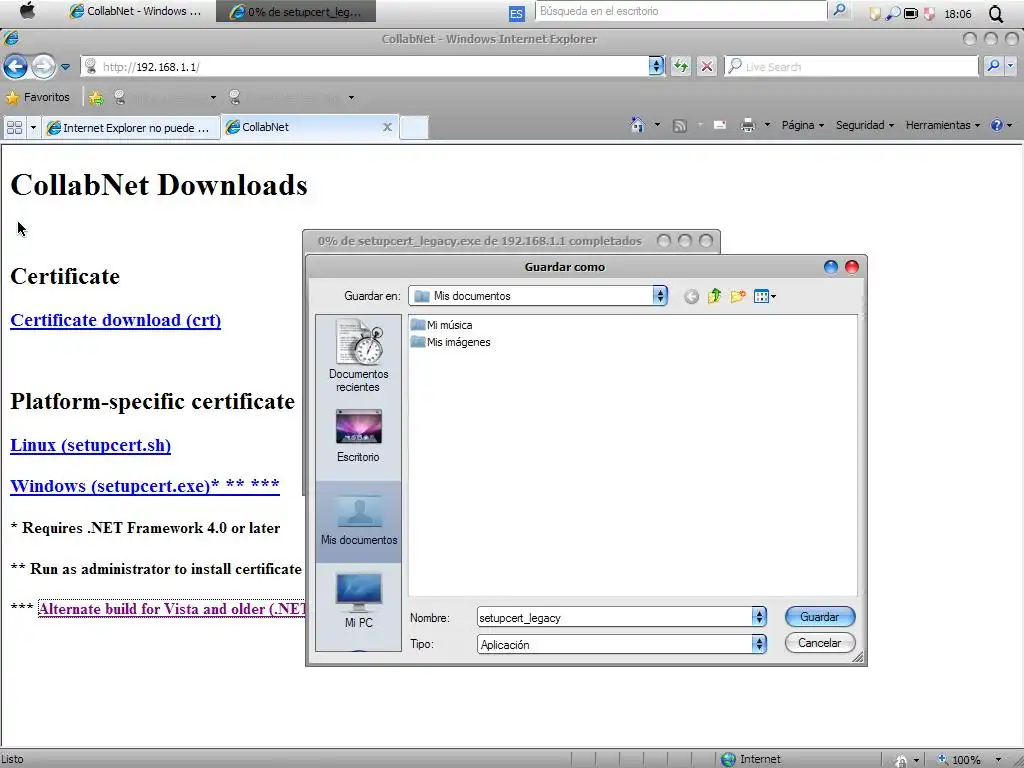The height and width of the screenshot is (768, 1024).
Task: Switch to the 'Internet Explorer no puede...' tab
Action: 129,127
